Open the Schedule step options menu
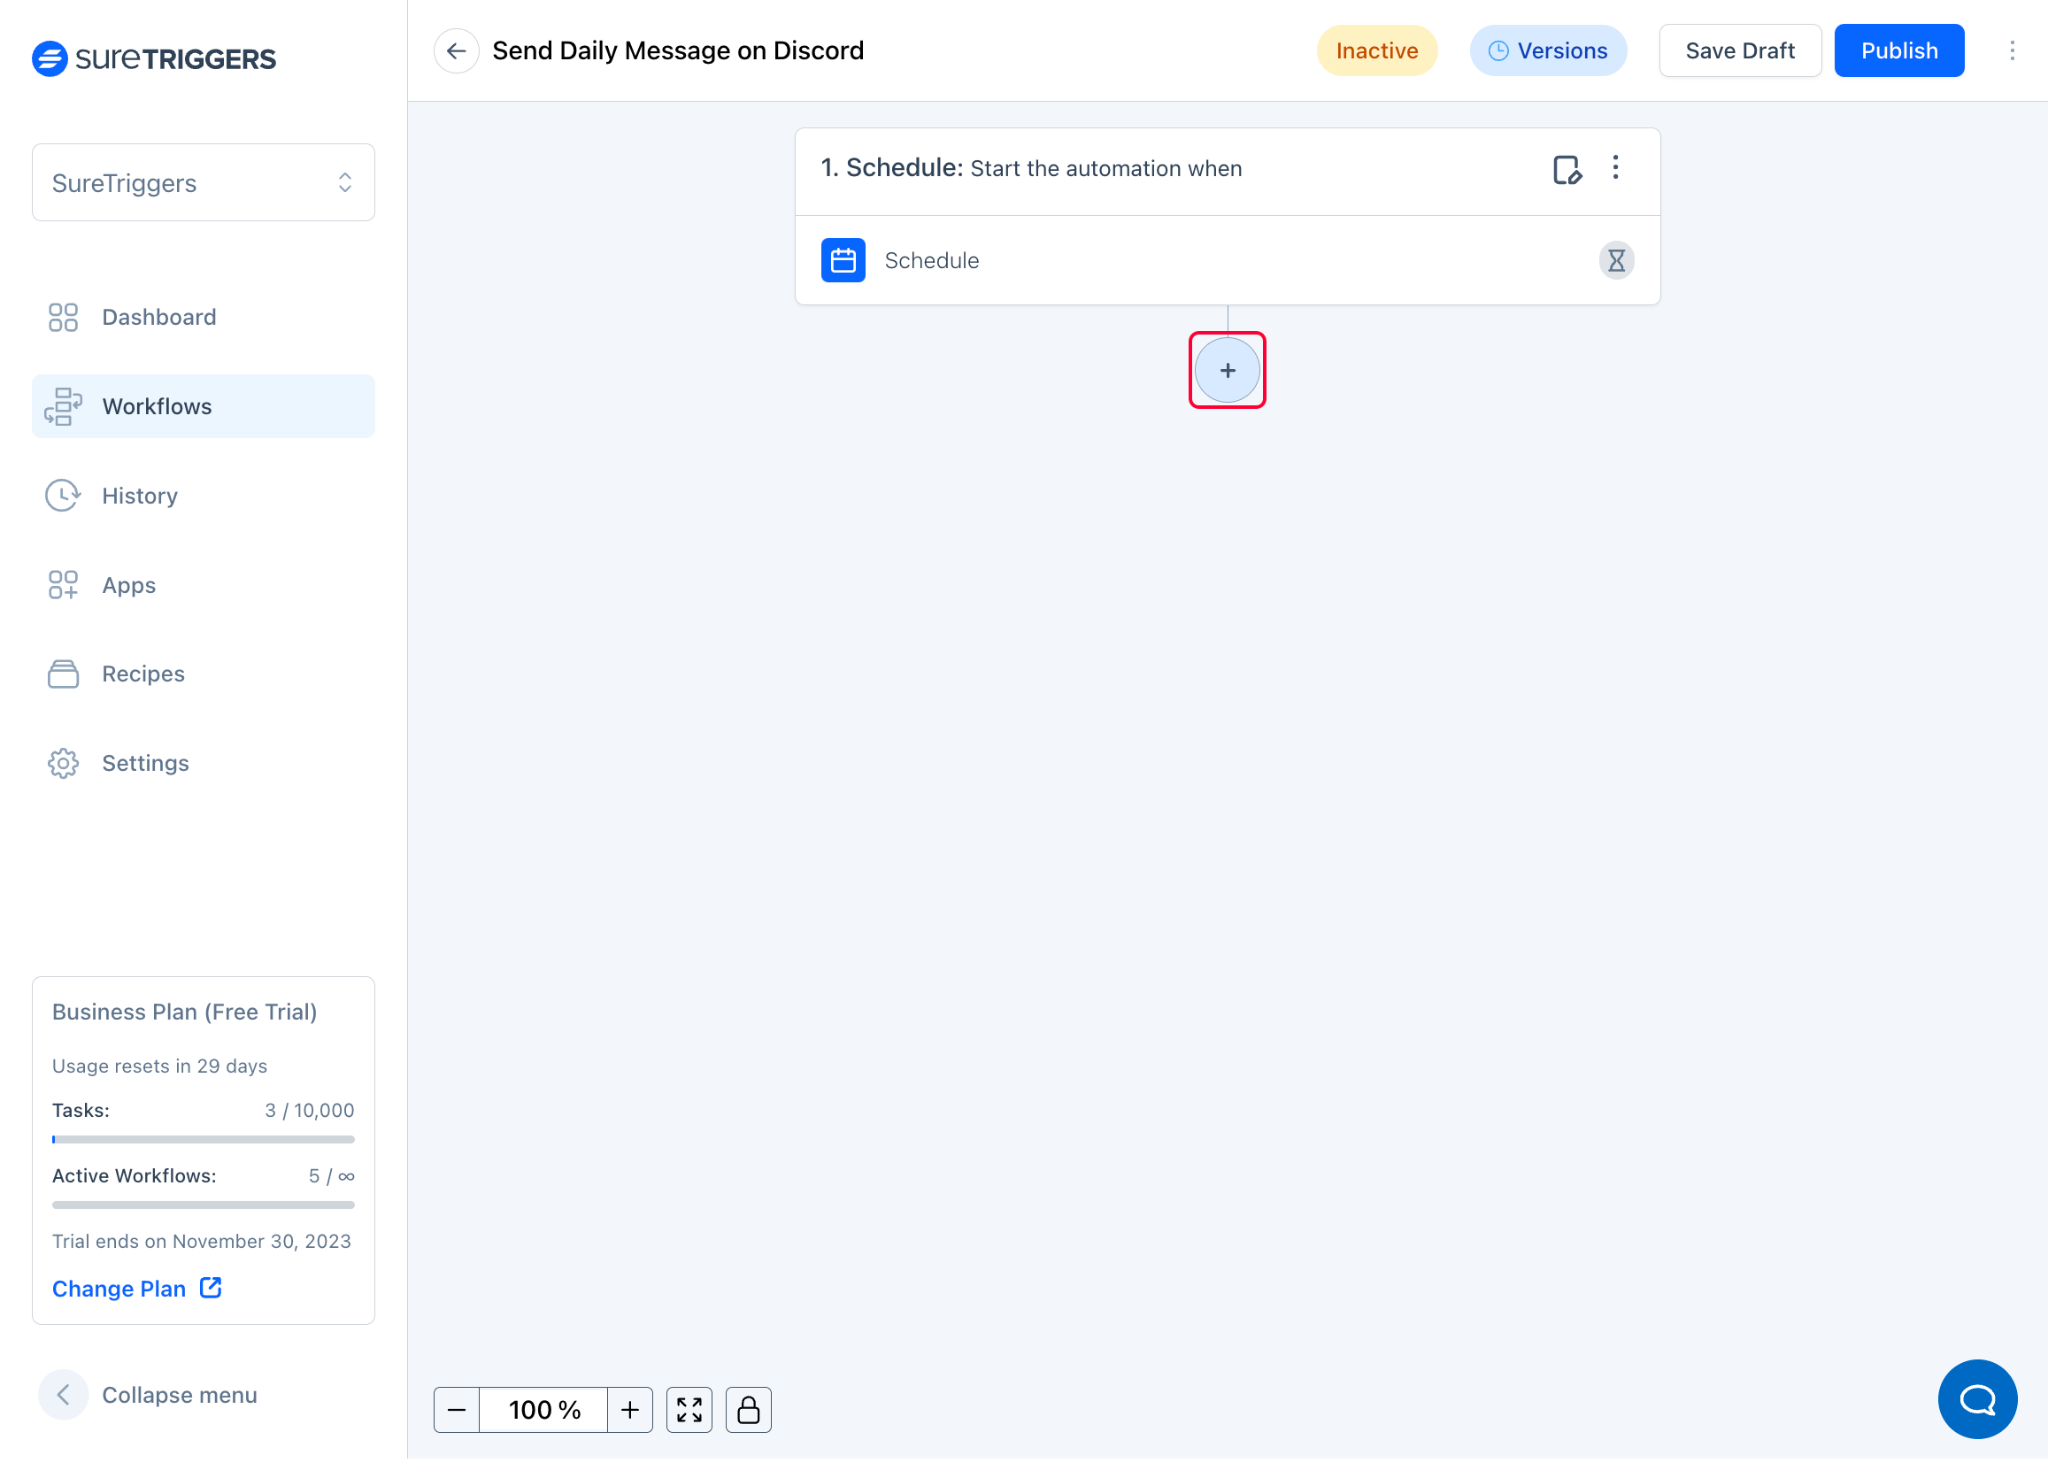The width and height of the screenshot is (2048, 1459). coord(1616,169)
